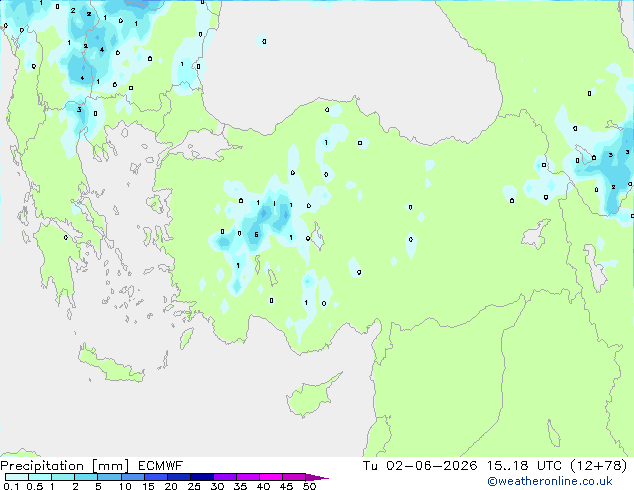The image size is (634, 490).
Task: Select the legend swatch between 5 and 10
Action: pyautogui.click(x=109, y=477)
